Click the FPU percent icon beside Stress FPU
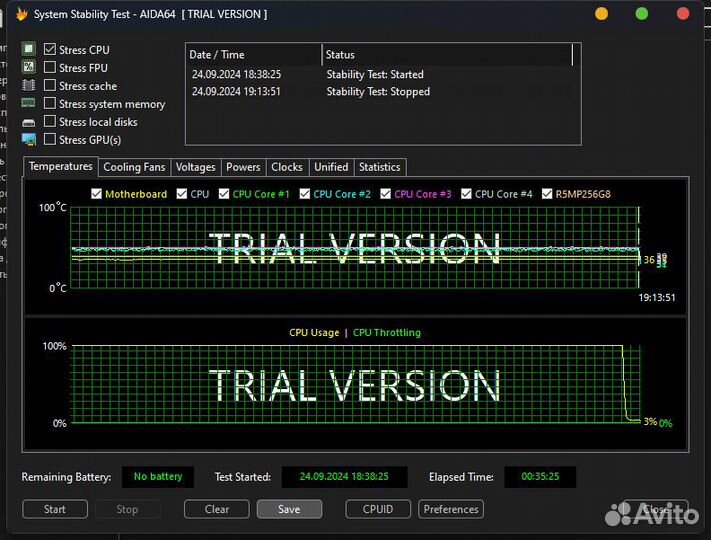Viewport: 711px width, 540px height. [x=29, y=67]
